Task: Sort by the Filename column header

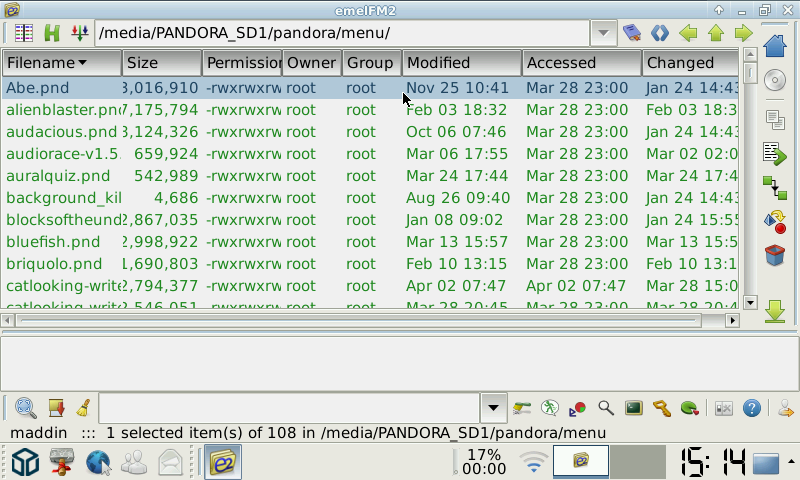Action: coord(62,63)
